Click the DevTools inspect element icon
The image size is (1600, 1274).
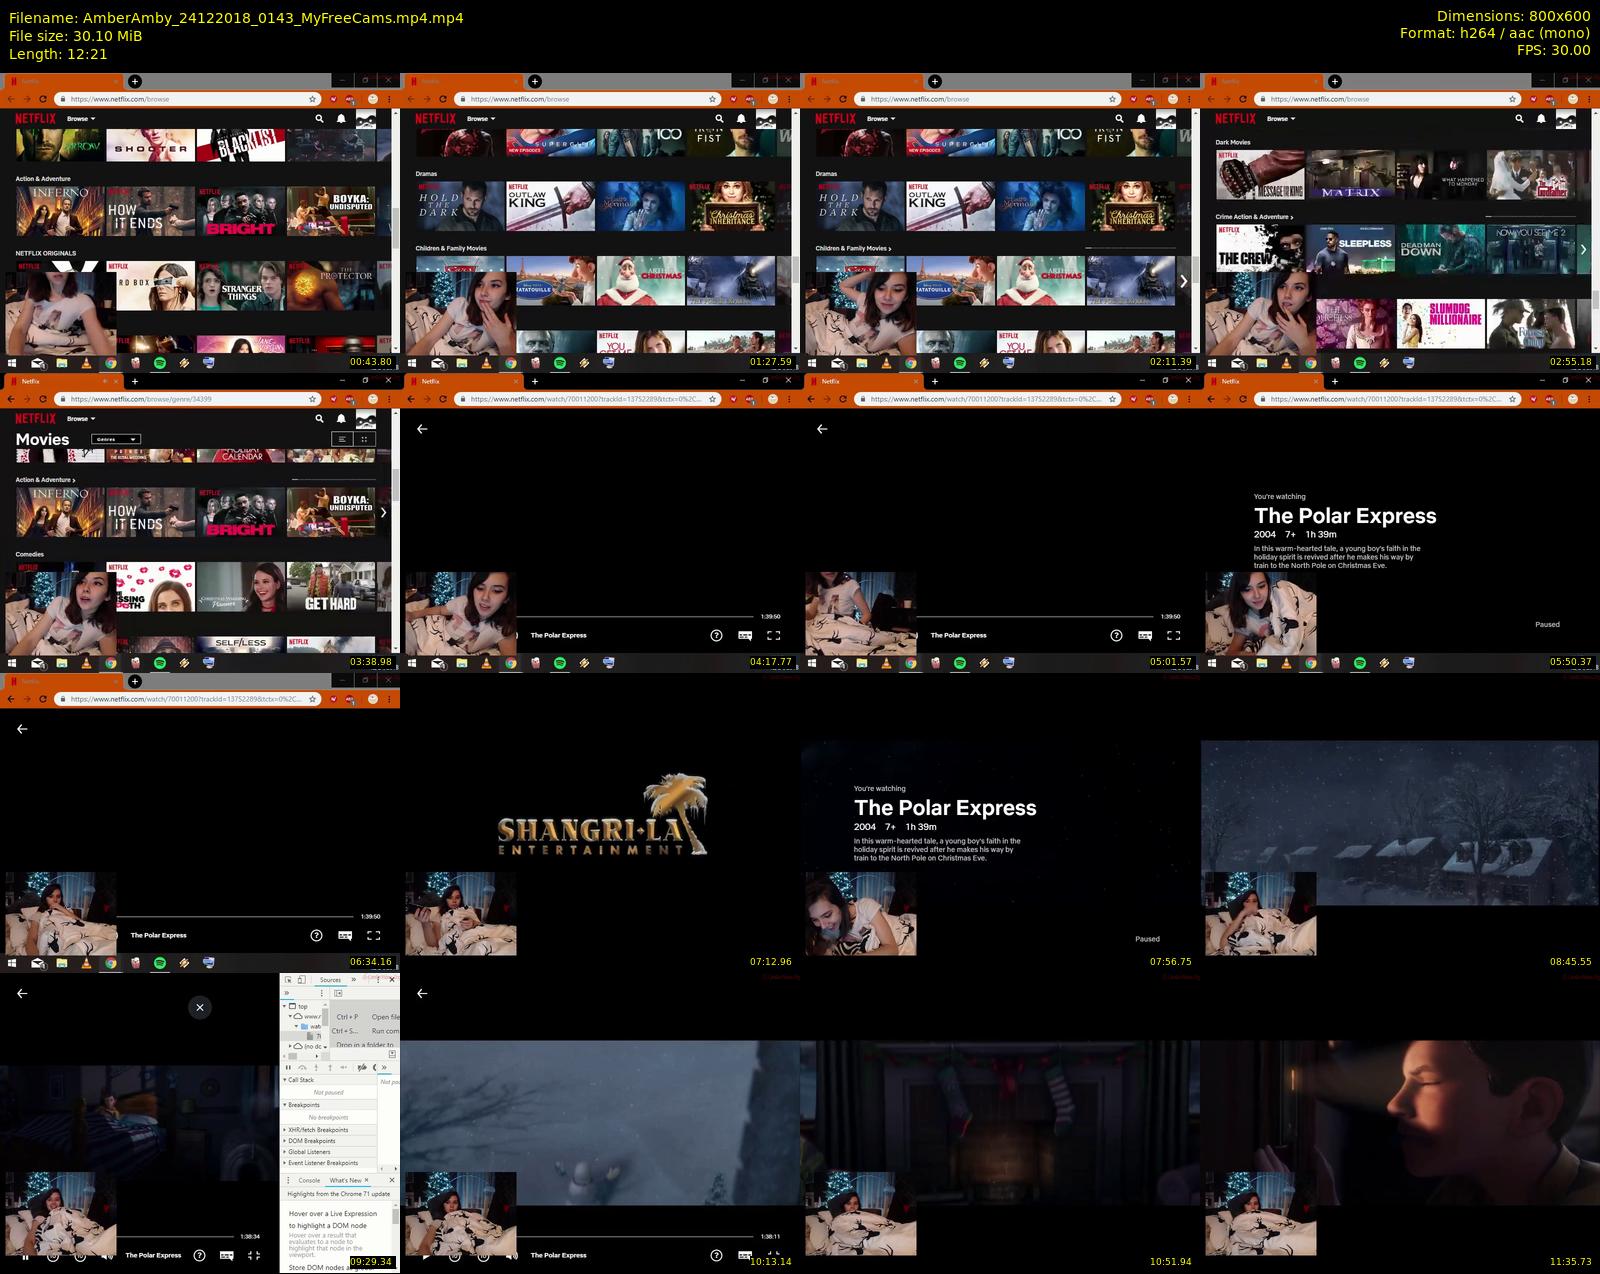tap(288, 980)
